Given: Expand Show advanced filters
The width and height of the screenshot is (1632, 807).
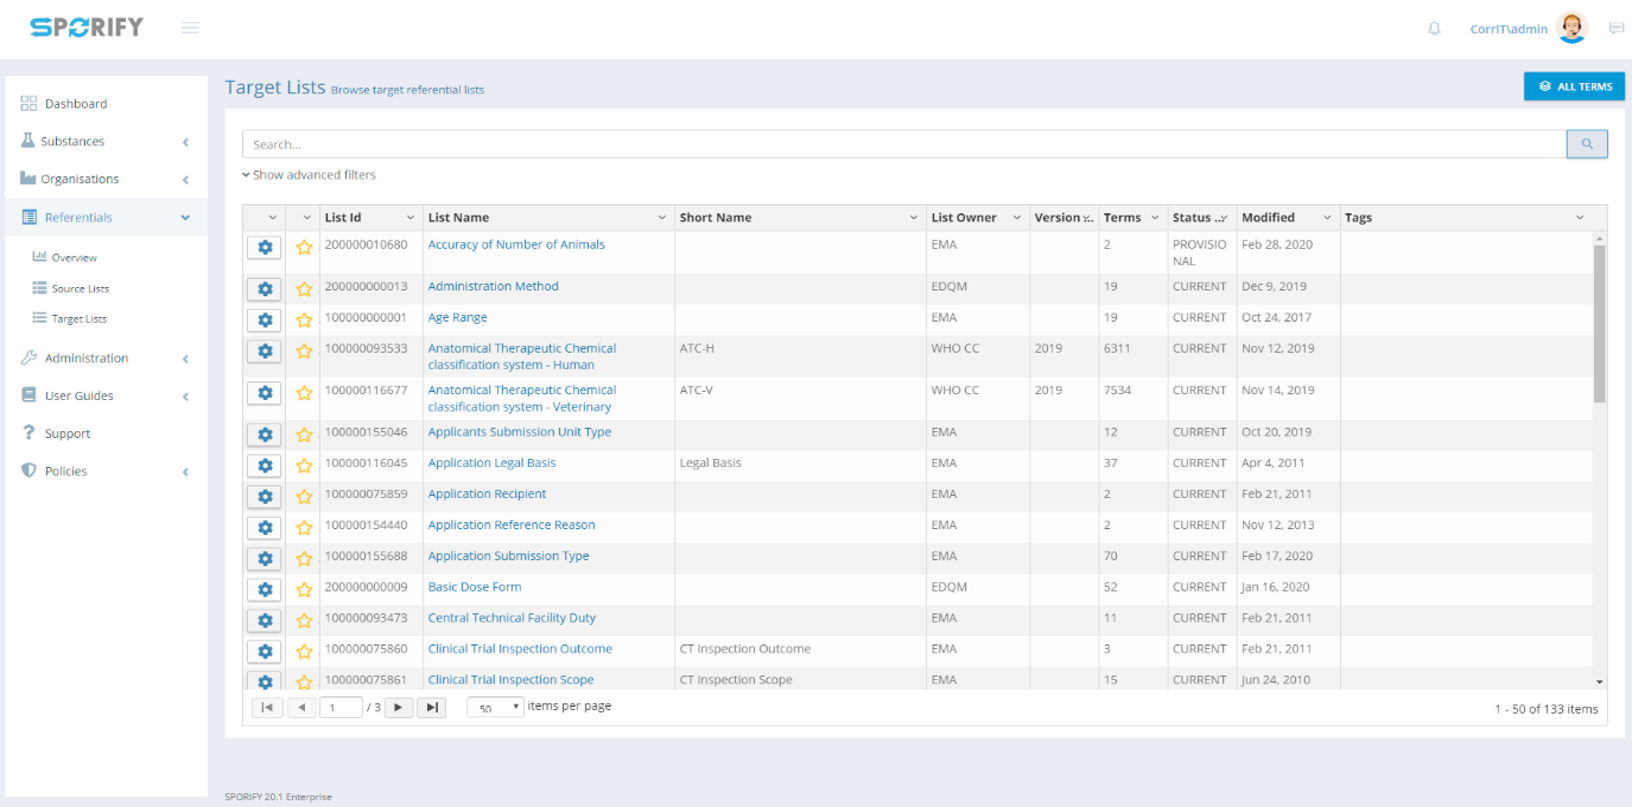Looking at the screenshot, I should [309, 175].
